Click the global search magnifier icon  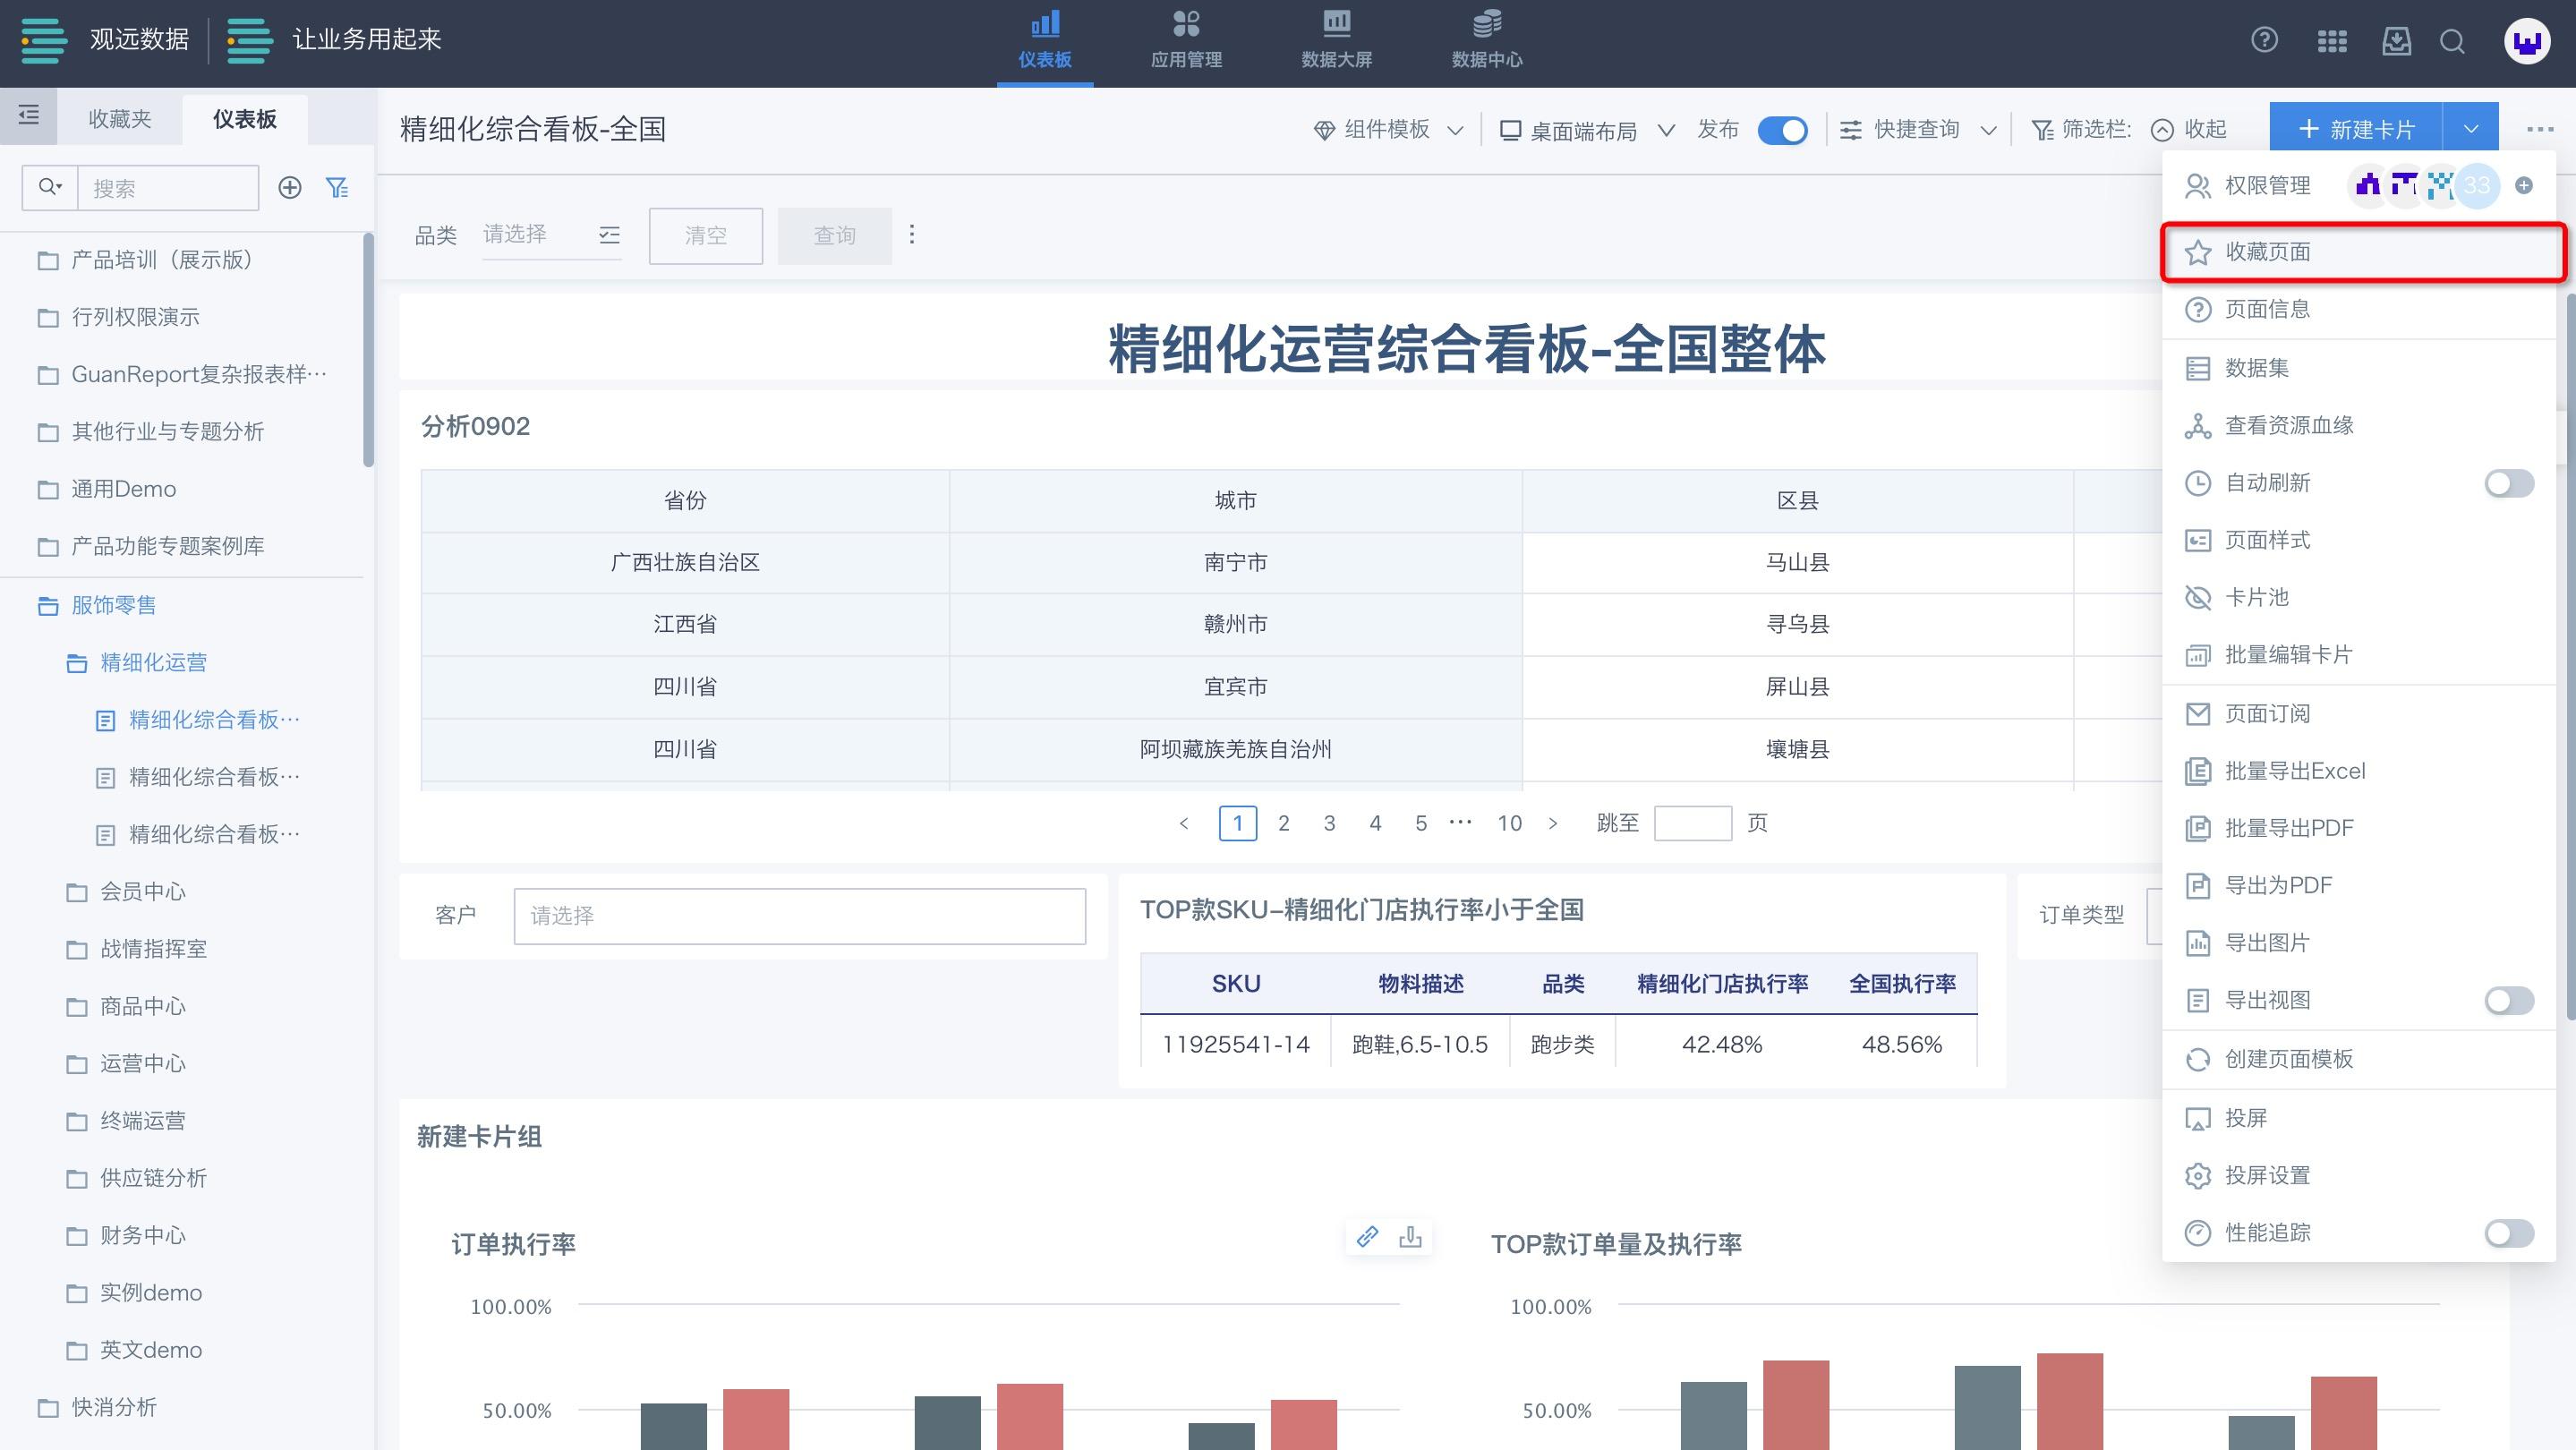click(2452, 41)
